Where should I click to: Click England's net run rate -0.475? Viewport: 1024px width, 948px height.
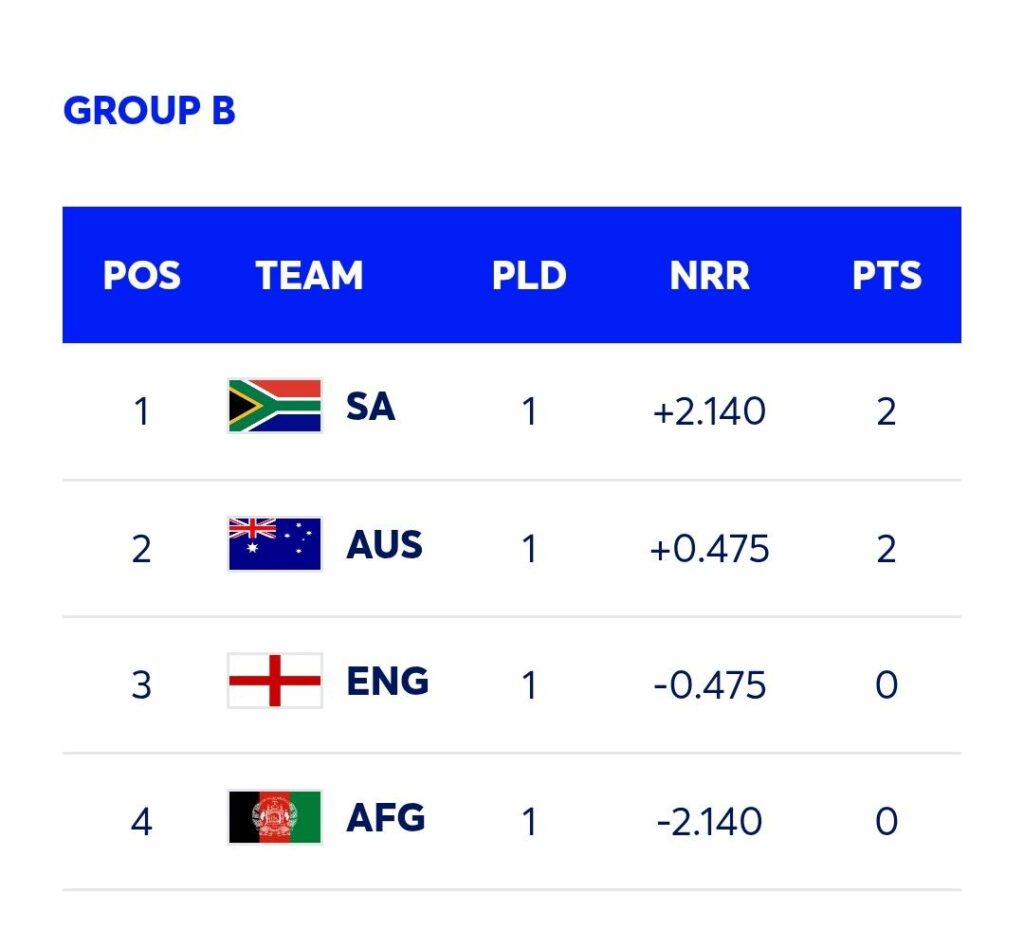[x=709, y=685]
